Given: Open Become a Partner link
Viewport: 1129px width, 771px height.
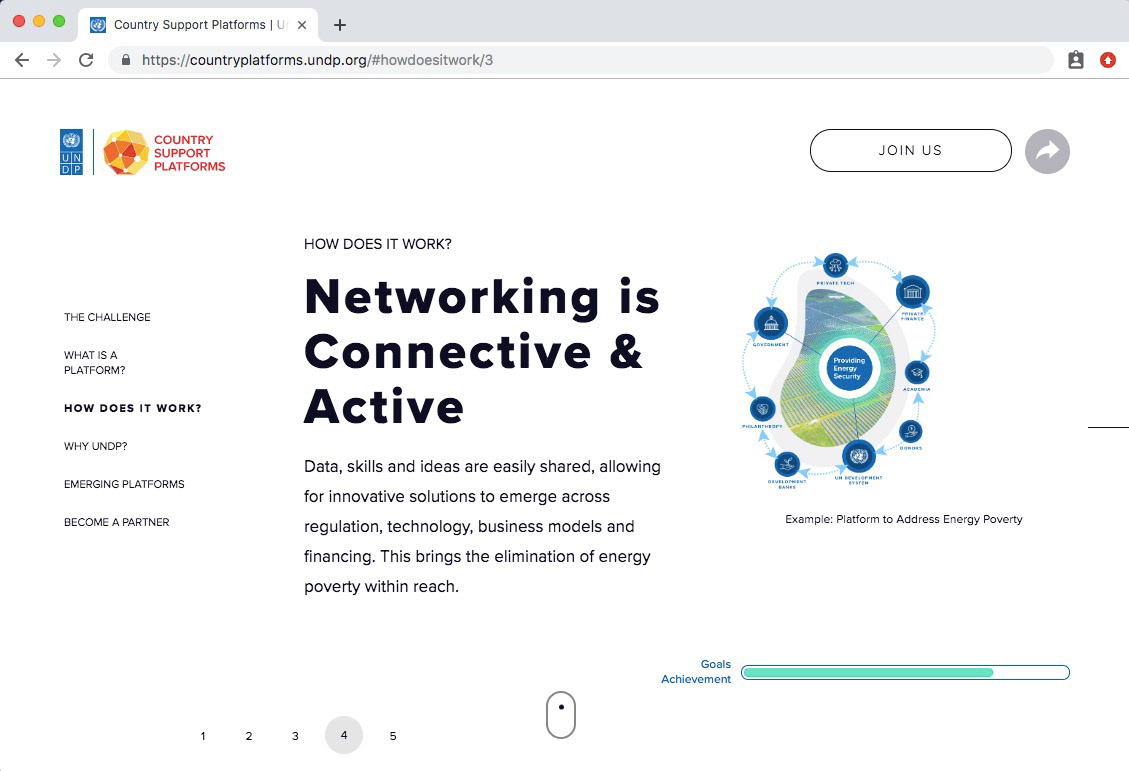Looking at the screenshot, I should (x=117, y=522).
